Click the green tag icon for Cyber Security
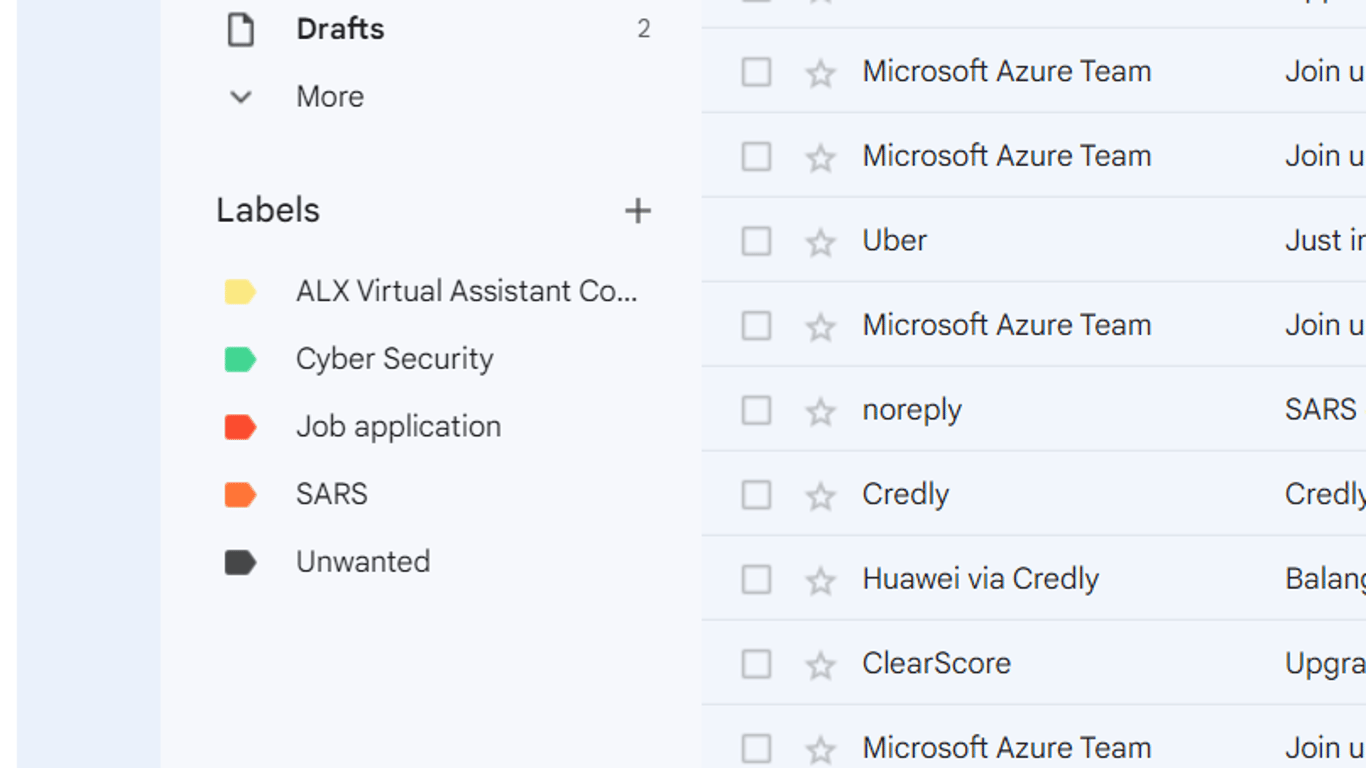 click(x=240, y=359)
